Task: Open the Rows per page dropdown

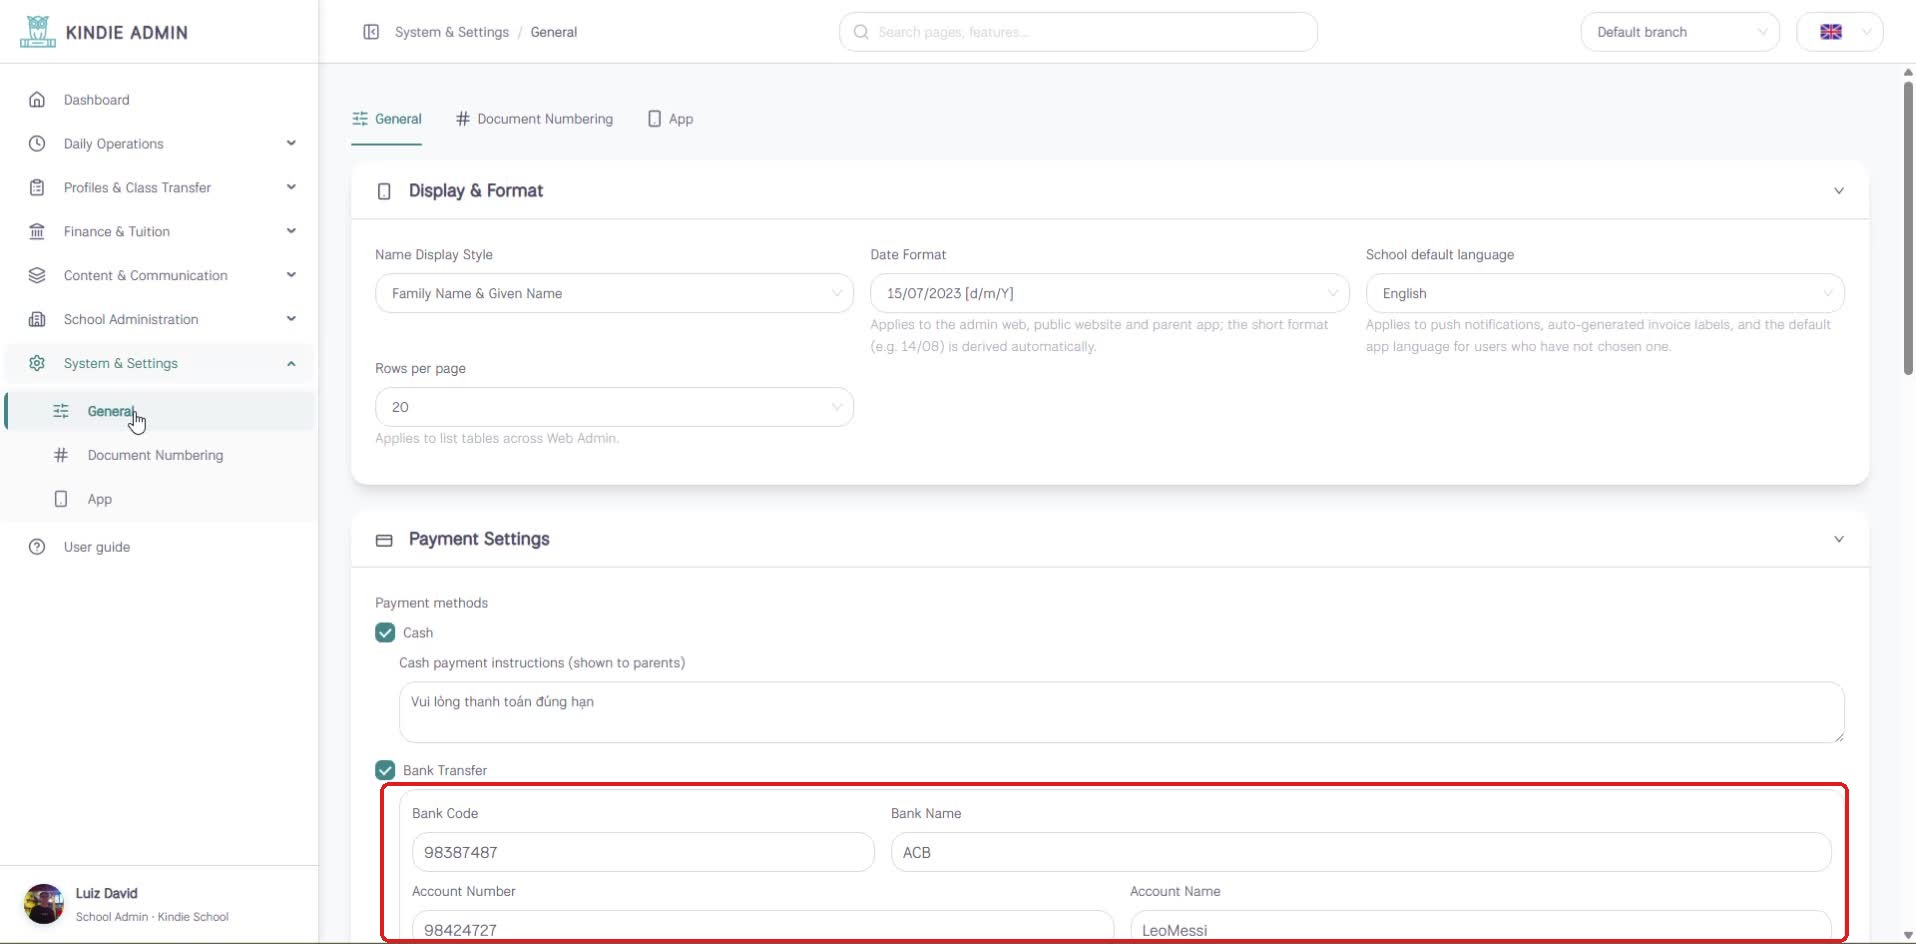Action: point(614,408)
